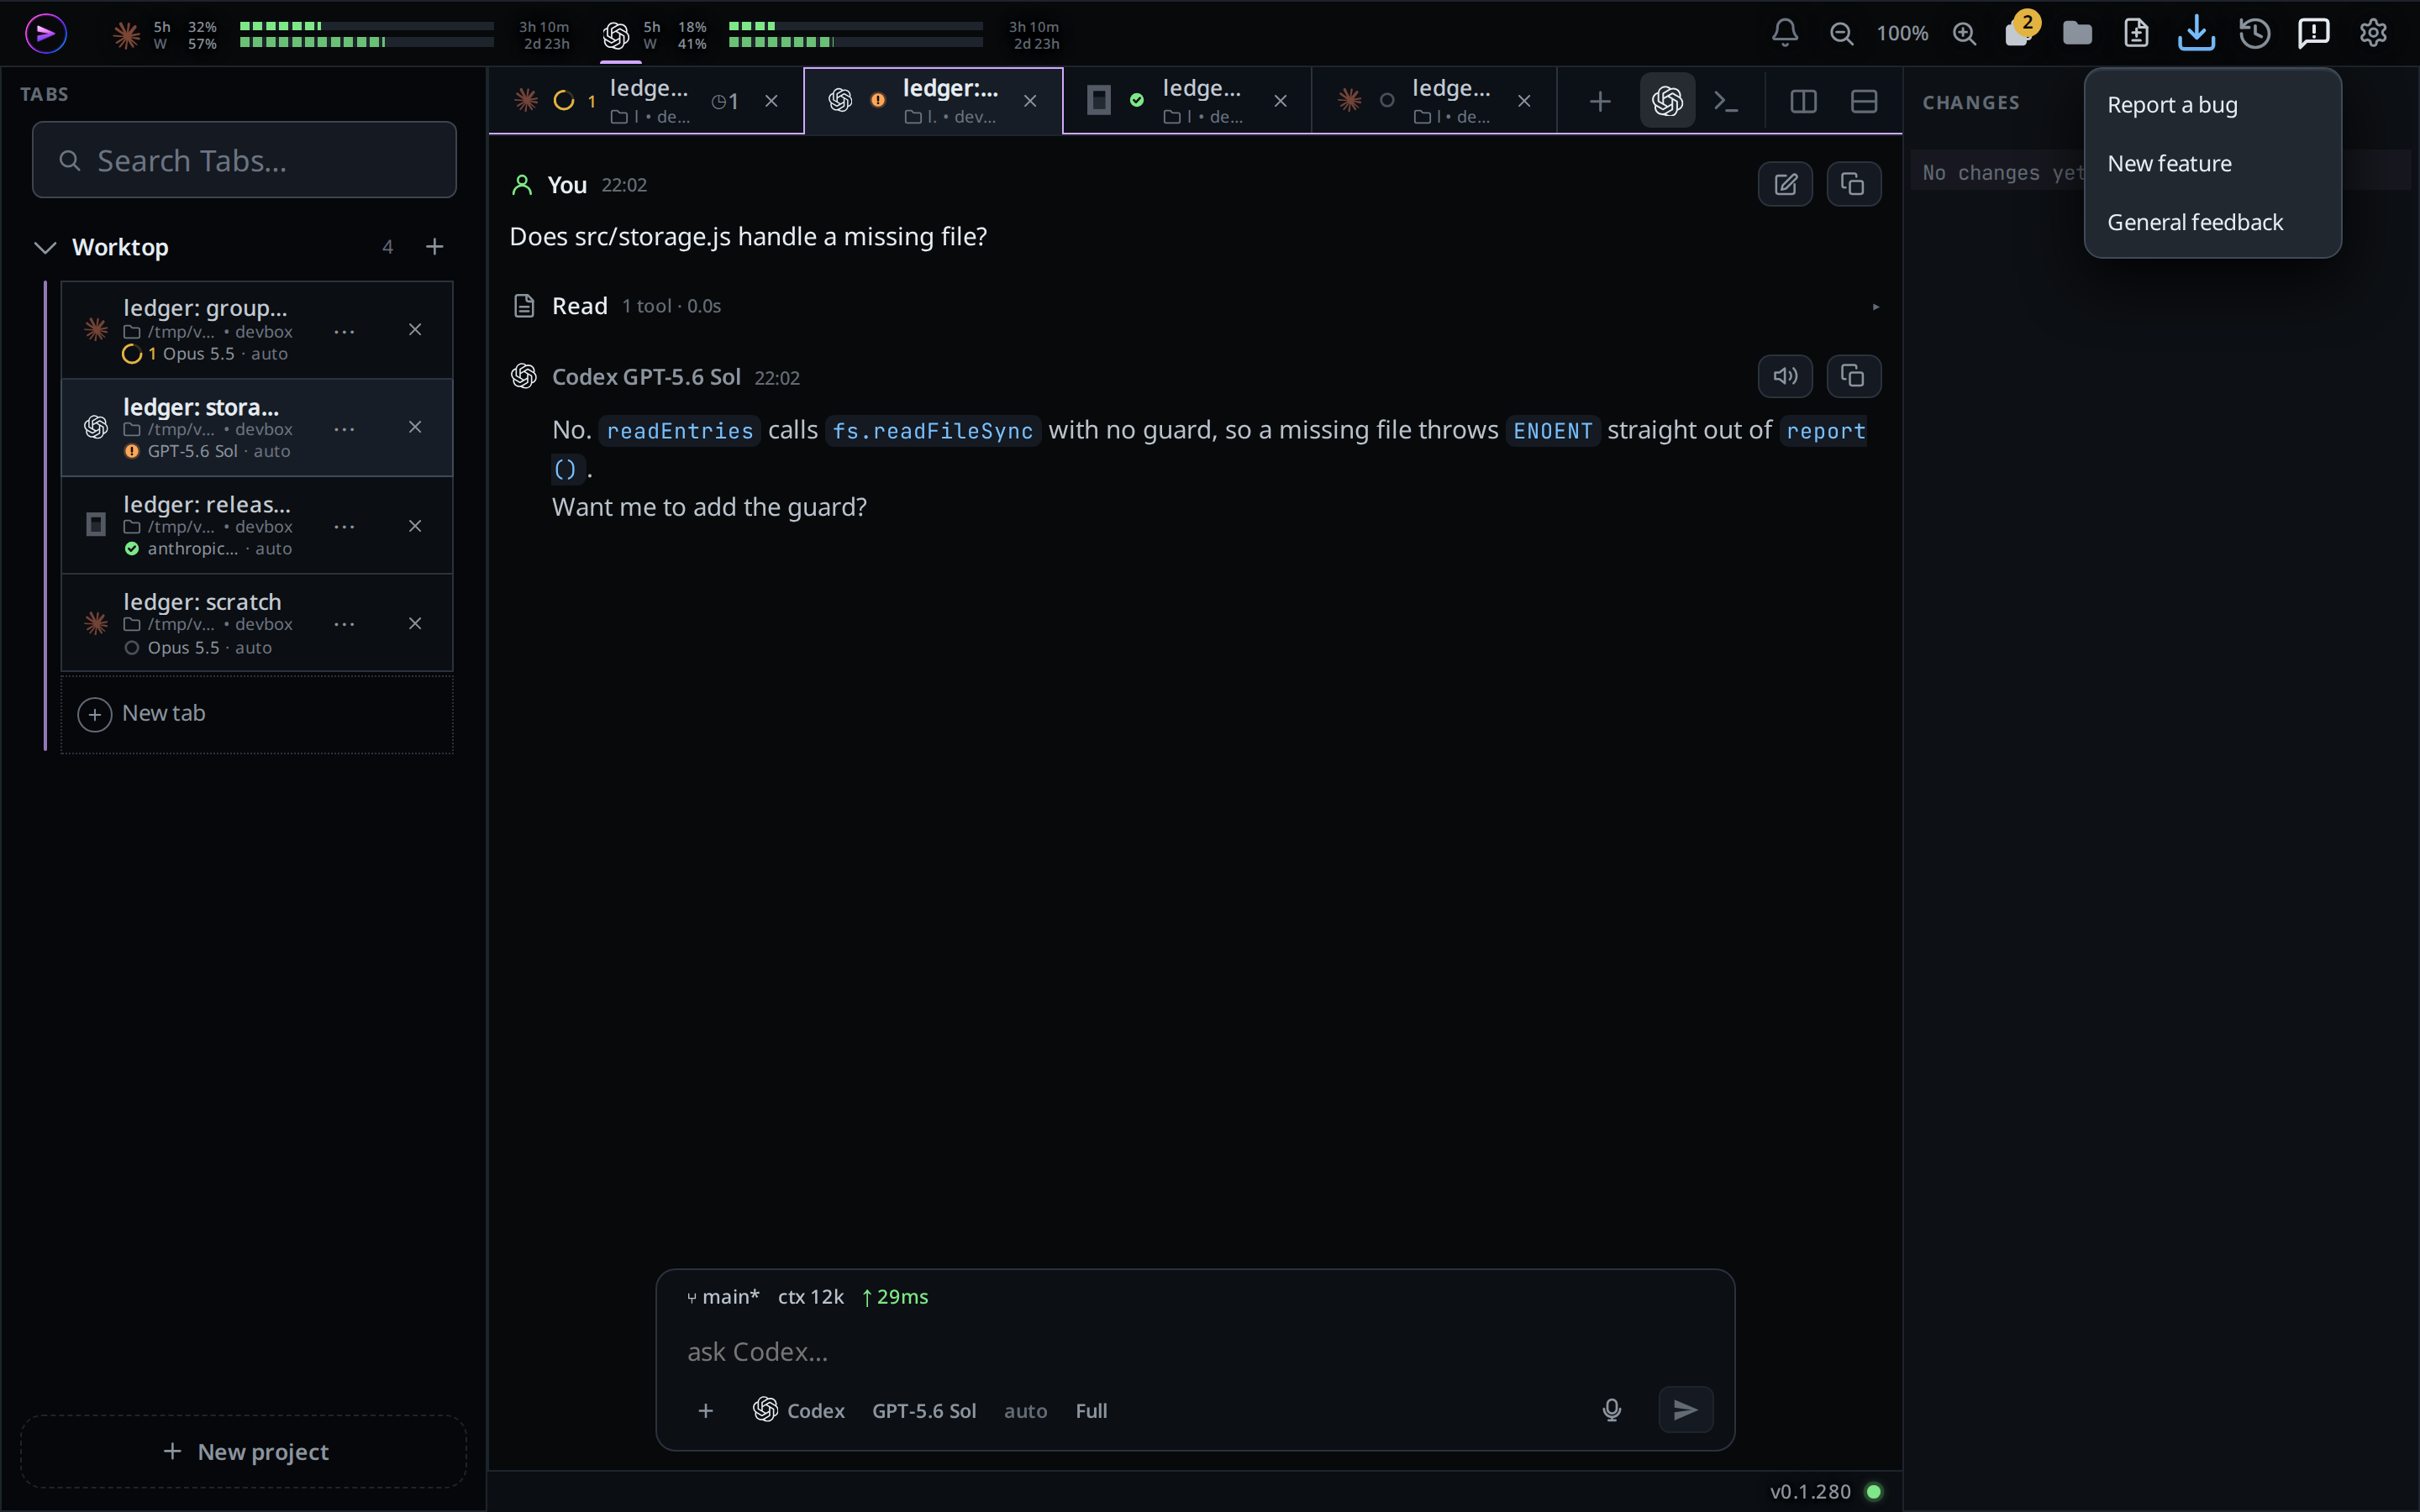Copy the Codex GPT-5.6 Sol reply
The height and width of the screenshot is (1512, 2420).
[1853, 376]
